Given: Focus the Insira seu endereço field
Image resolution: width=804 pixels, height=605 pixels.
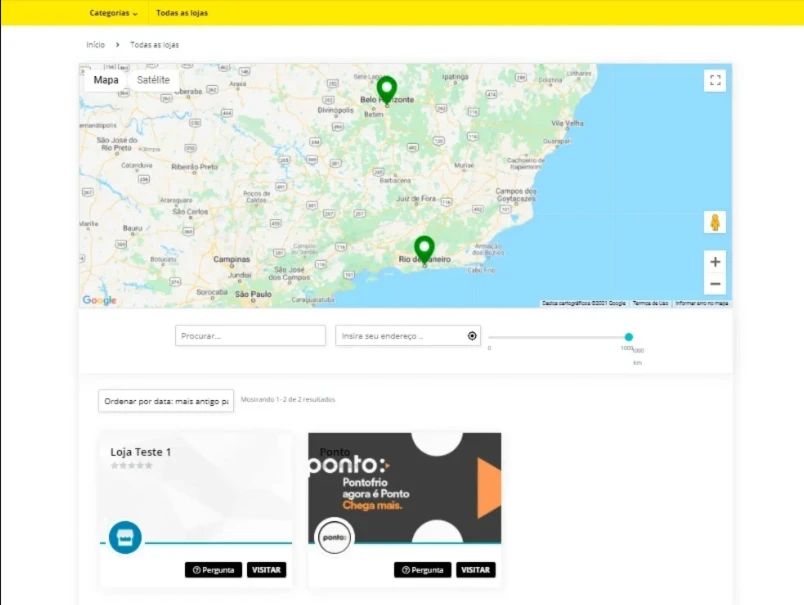Looking at the screenshot, I should click(x=408, y=336).
